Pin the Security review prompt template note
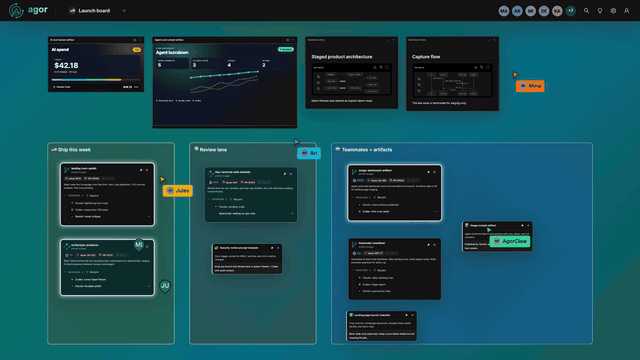This screenshot has width=640, height=360. pos(272,248)
